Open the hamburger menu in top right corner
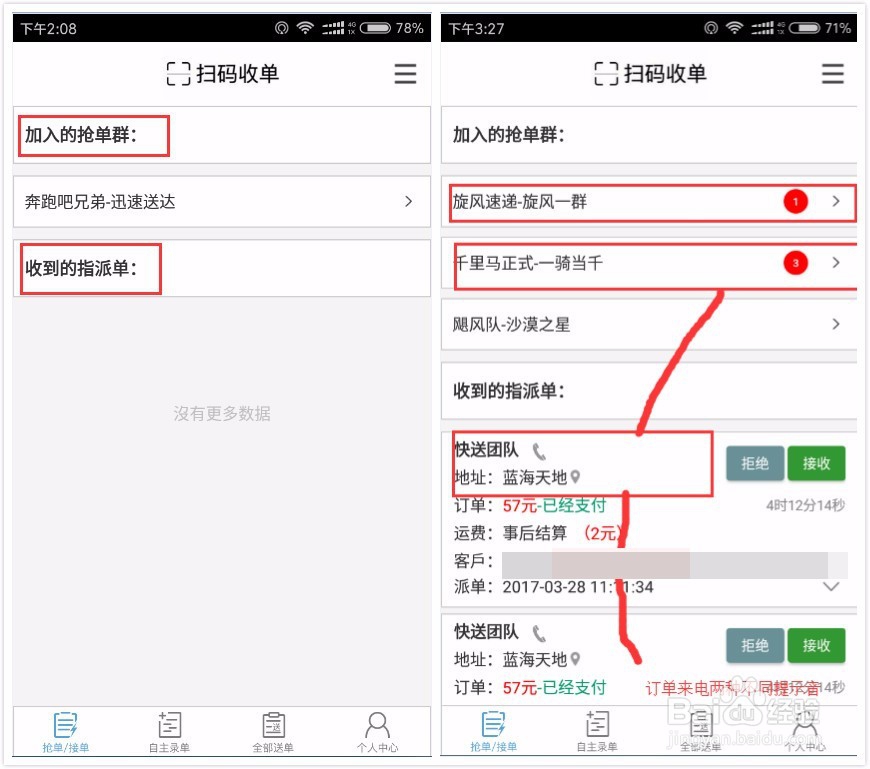 [x=405, y=73]
